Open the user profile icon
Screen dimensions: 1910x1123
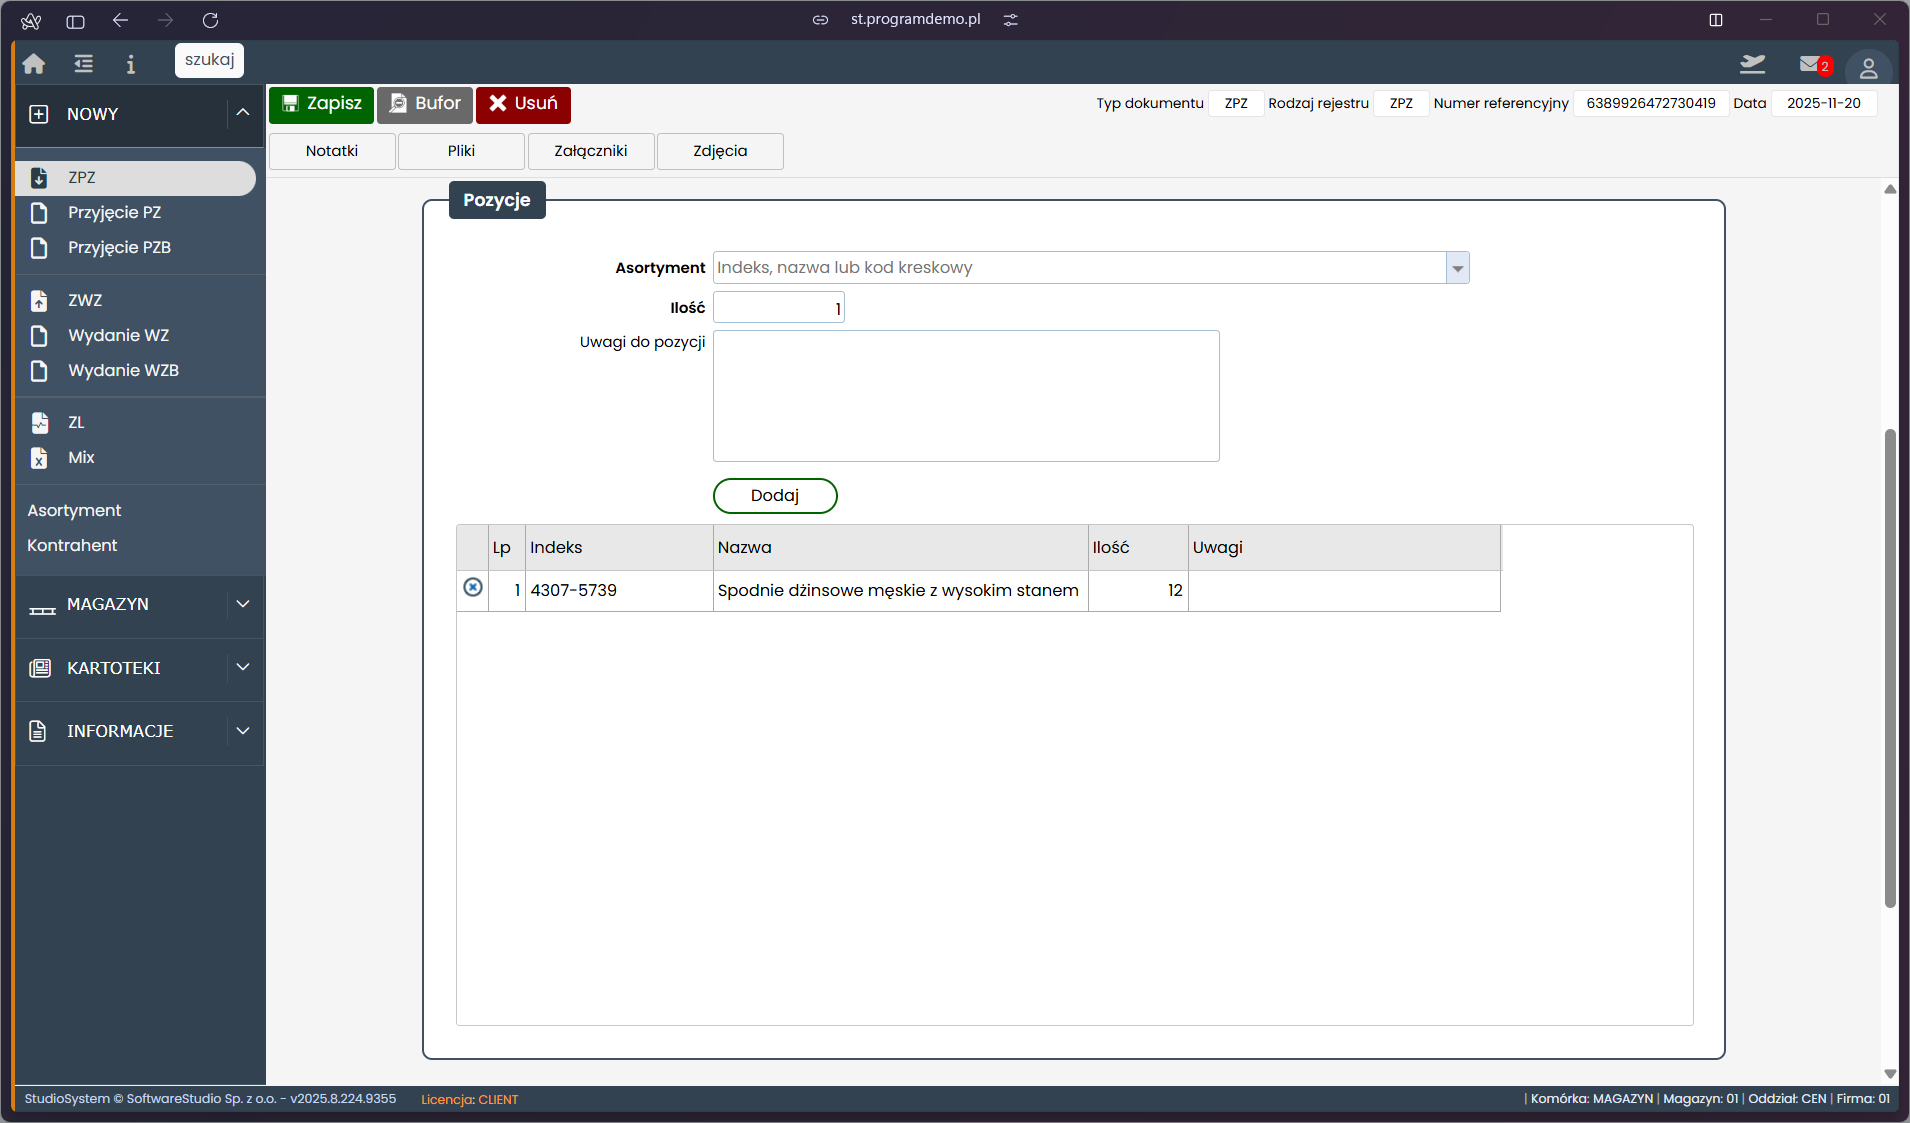point(1867,68)
